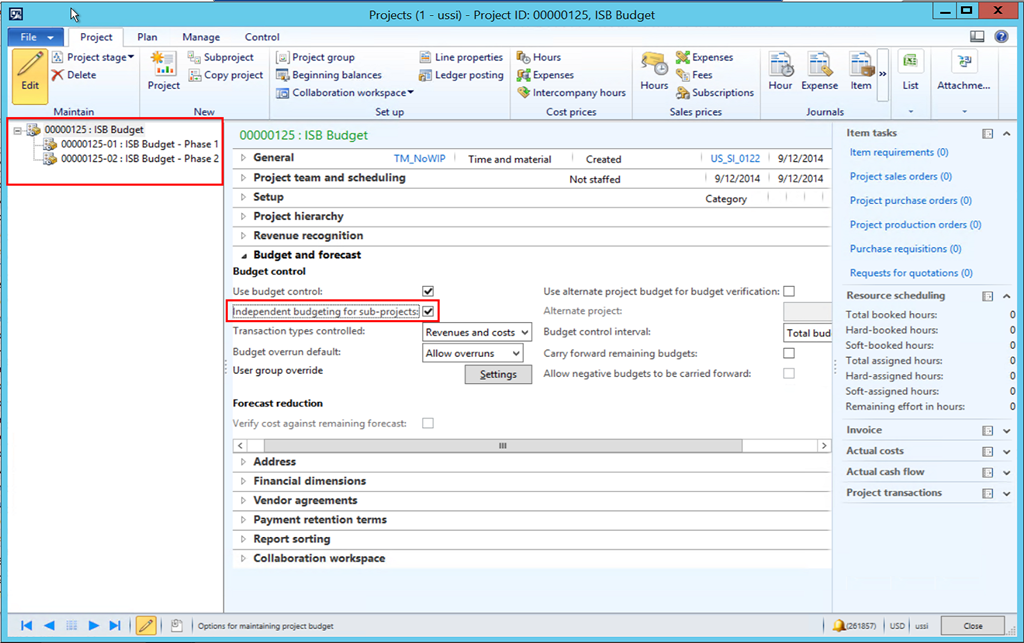This screenshot has height=643, width=1024.
Task: Click the Subscriptions icon in Sales prices
Action: (715, 91)
